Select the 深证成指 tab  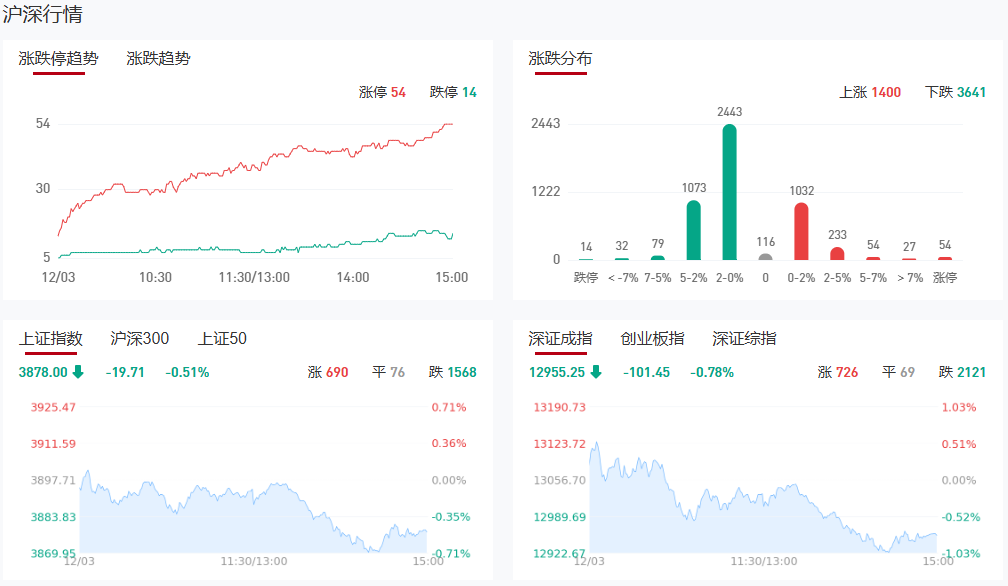point(560,338)
